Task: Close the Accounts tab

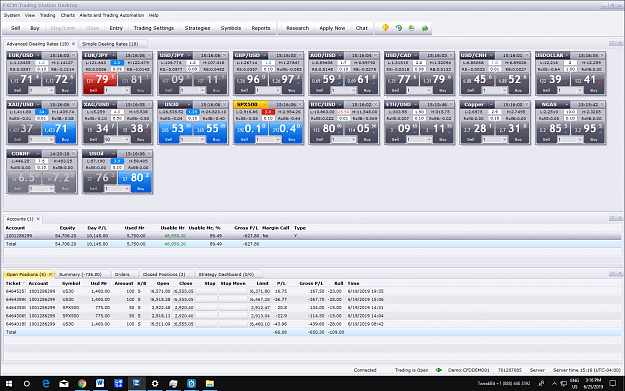Action: tap(38, 219)
